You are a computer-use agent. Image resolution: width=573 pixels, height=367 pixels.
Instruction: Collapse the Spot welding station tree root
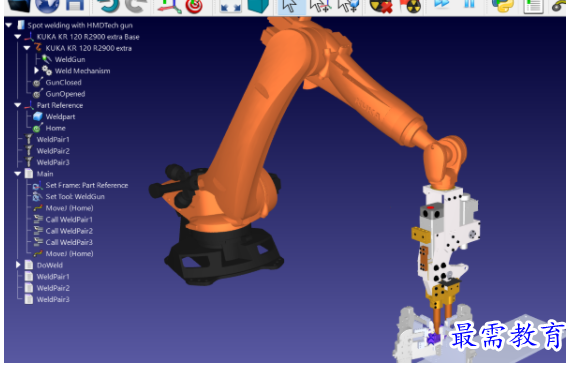9,25
